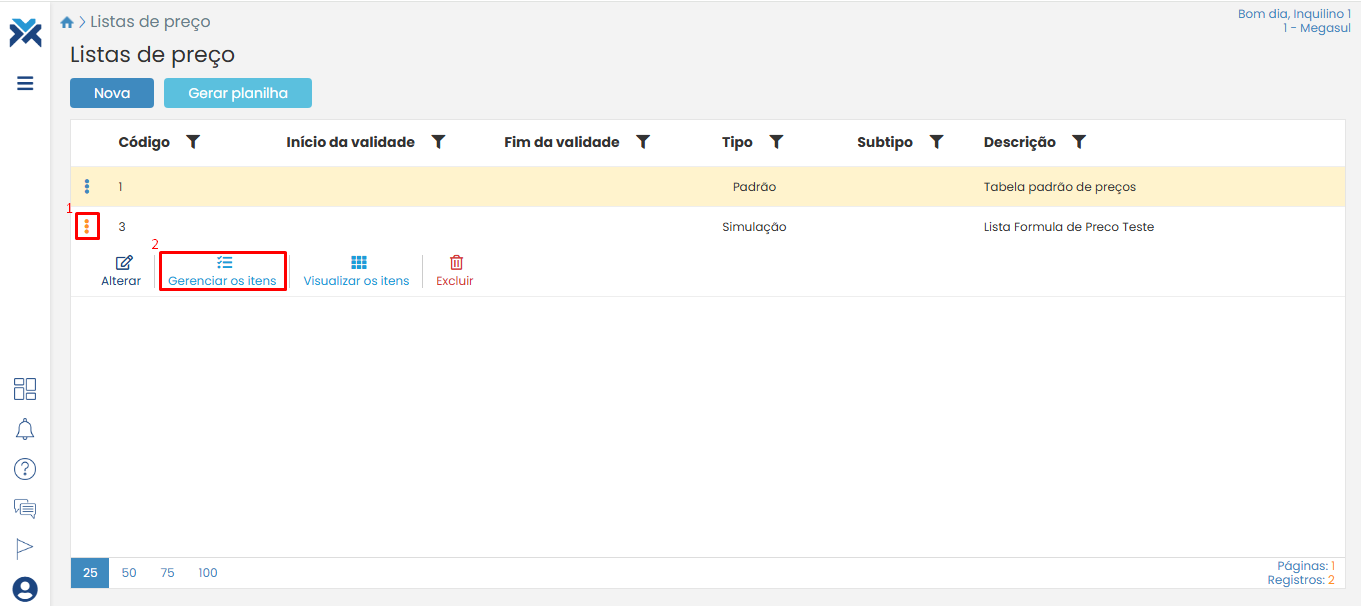Image resolution: width=1361 pixels, height=606 pixels.
Task: Open the Tipo column filter
Action: 776,142
